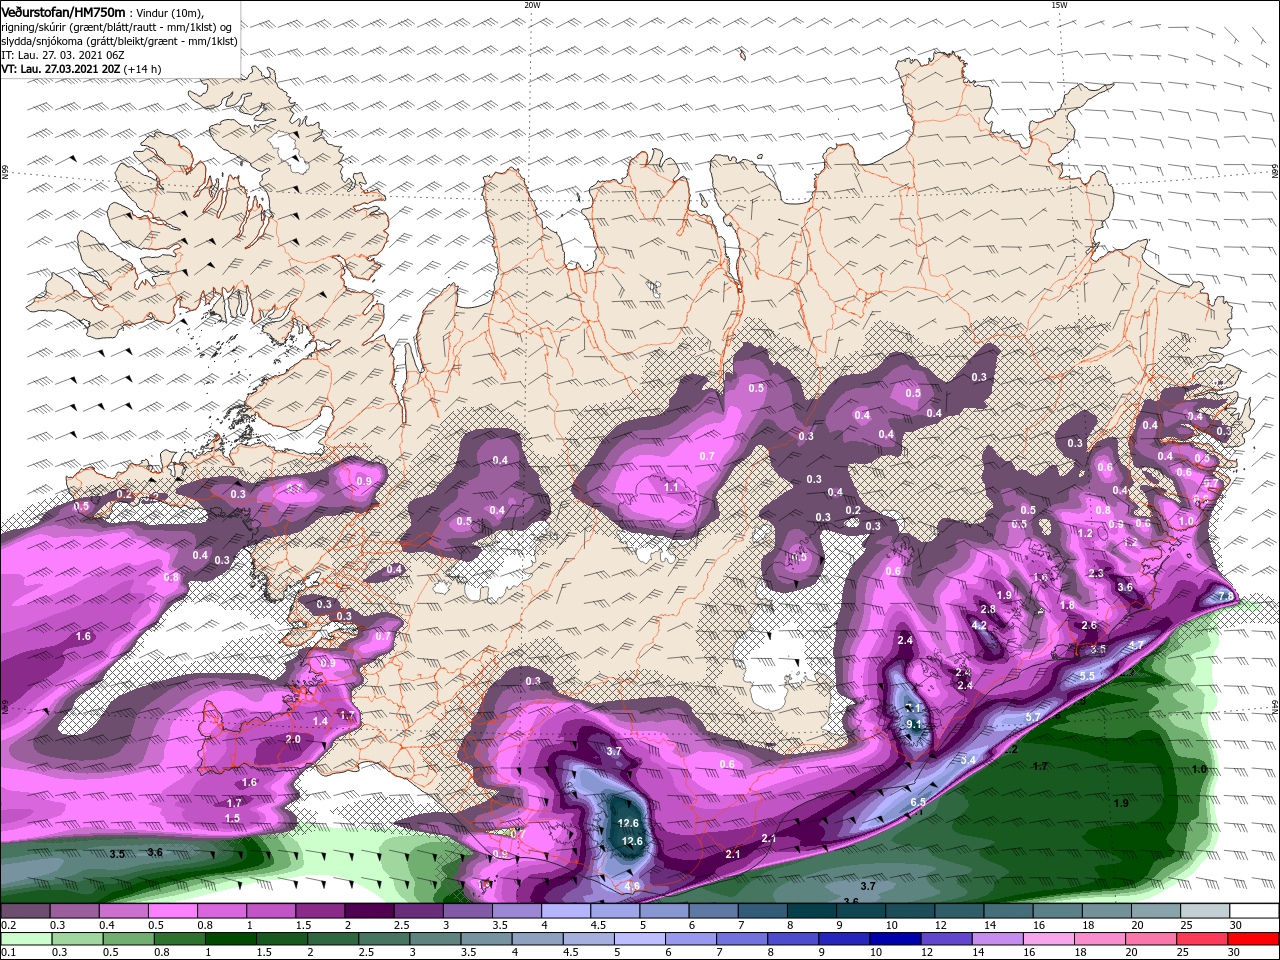This screenshot has height=960, width=1280.
Task: Select the rain legend swatch labeled 0.3
Action: tap(77, 939)
